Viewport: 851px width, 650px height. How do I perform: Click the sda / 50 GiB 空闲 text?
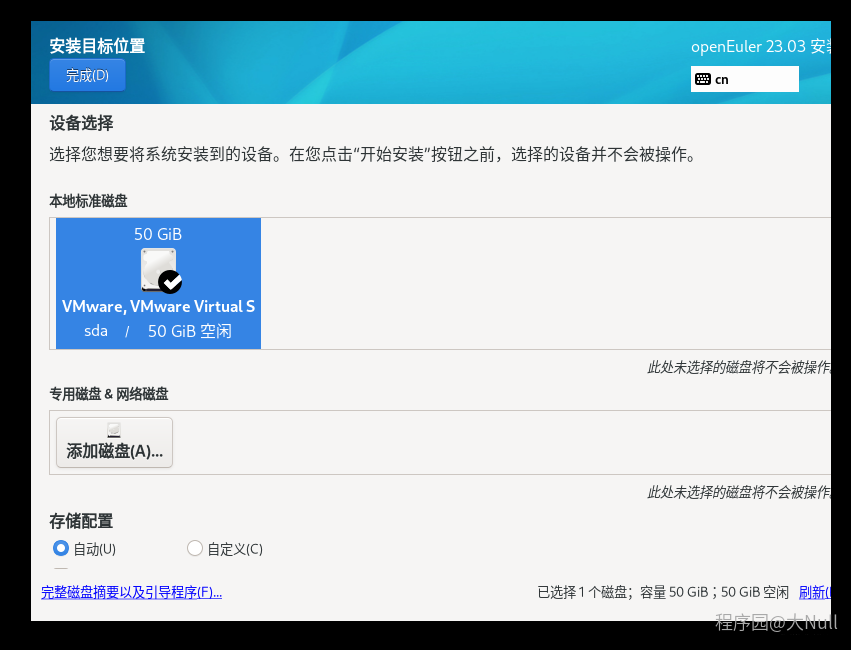pyautogui.click(x=158, y=331)
